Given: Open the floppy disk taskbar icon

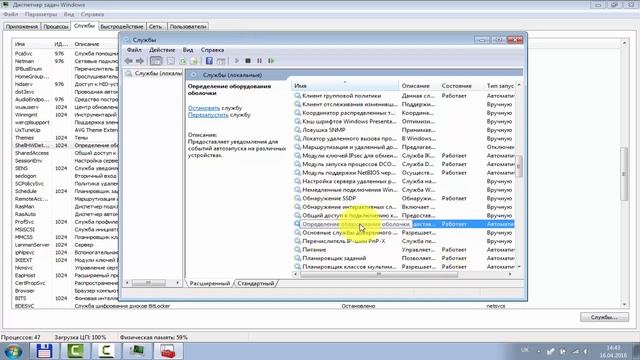Looking at the screenshot, I should coord(44,351).
